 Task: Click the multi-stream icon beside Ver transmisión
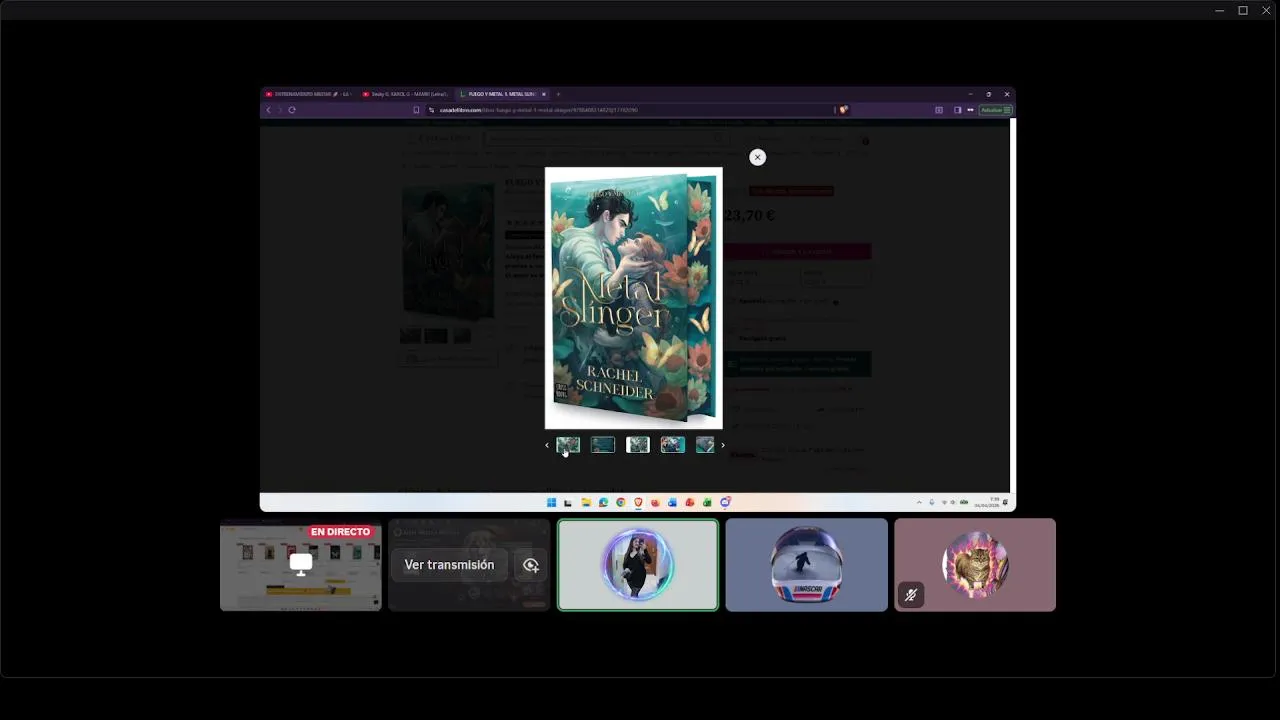531,565
